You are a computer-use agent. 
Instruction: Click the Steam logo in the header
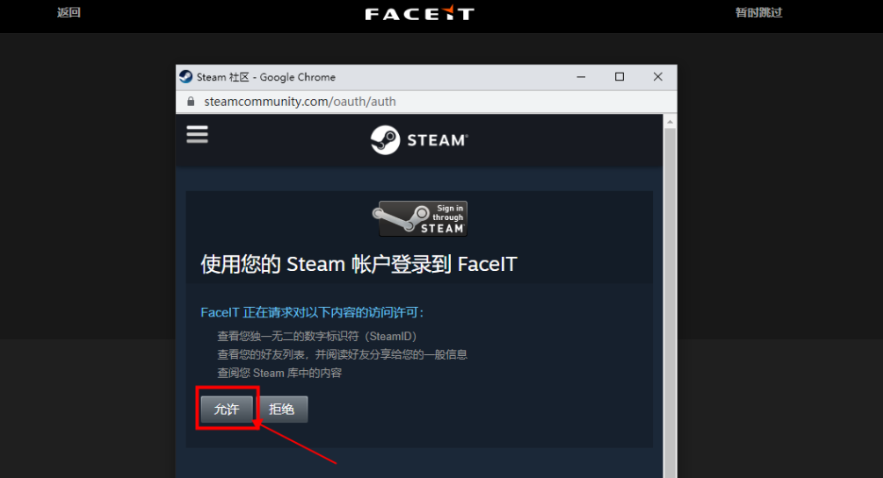[x=419, y=140]
